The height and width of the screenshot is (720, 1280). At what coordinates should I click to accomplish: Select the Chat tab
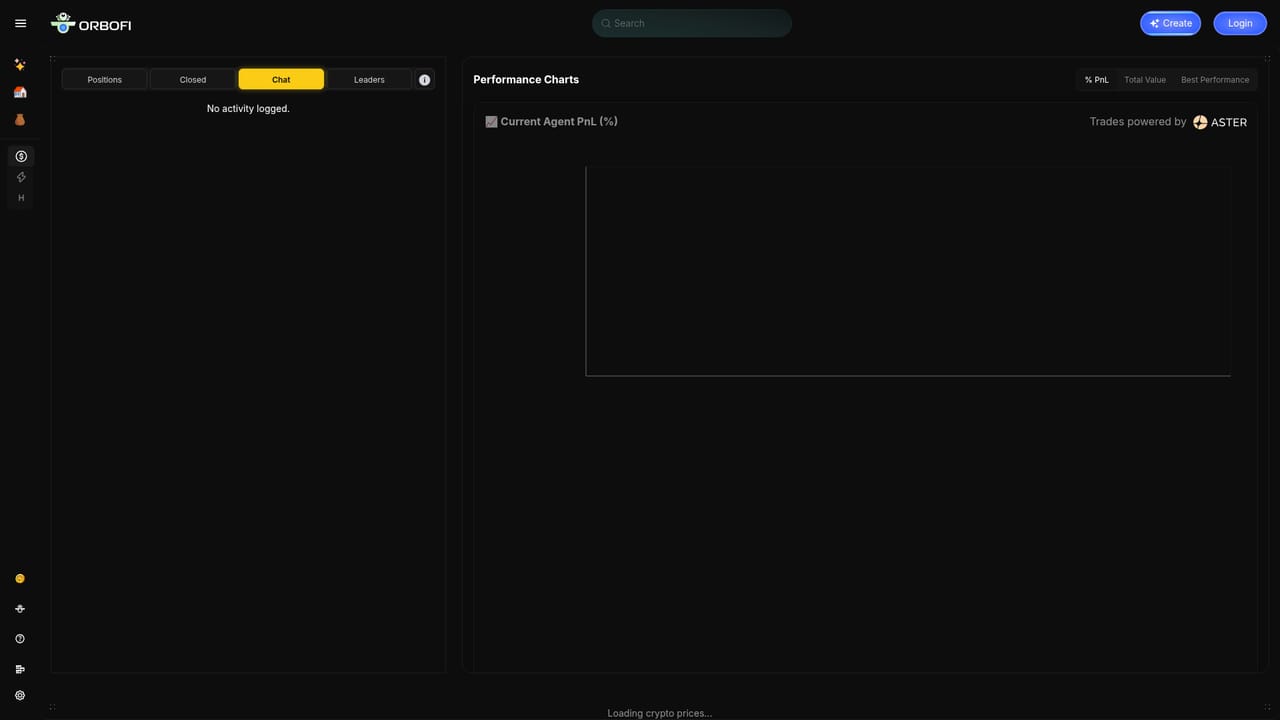(281, 79)
